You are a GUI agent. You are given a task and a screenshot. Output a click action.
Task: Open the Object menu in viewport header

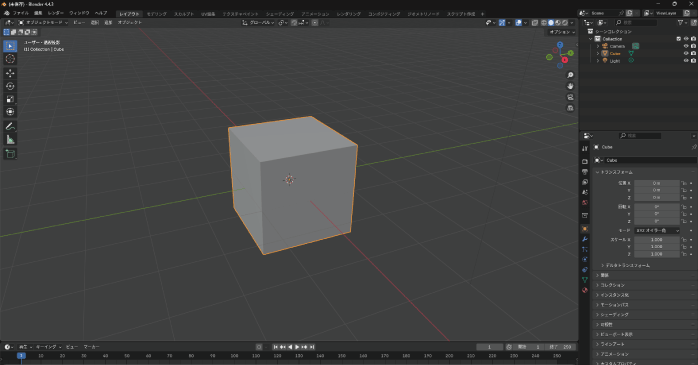pos(130,22)
